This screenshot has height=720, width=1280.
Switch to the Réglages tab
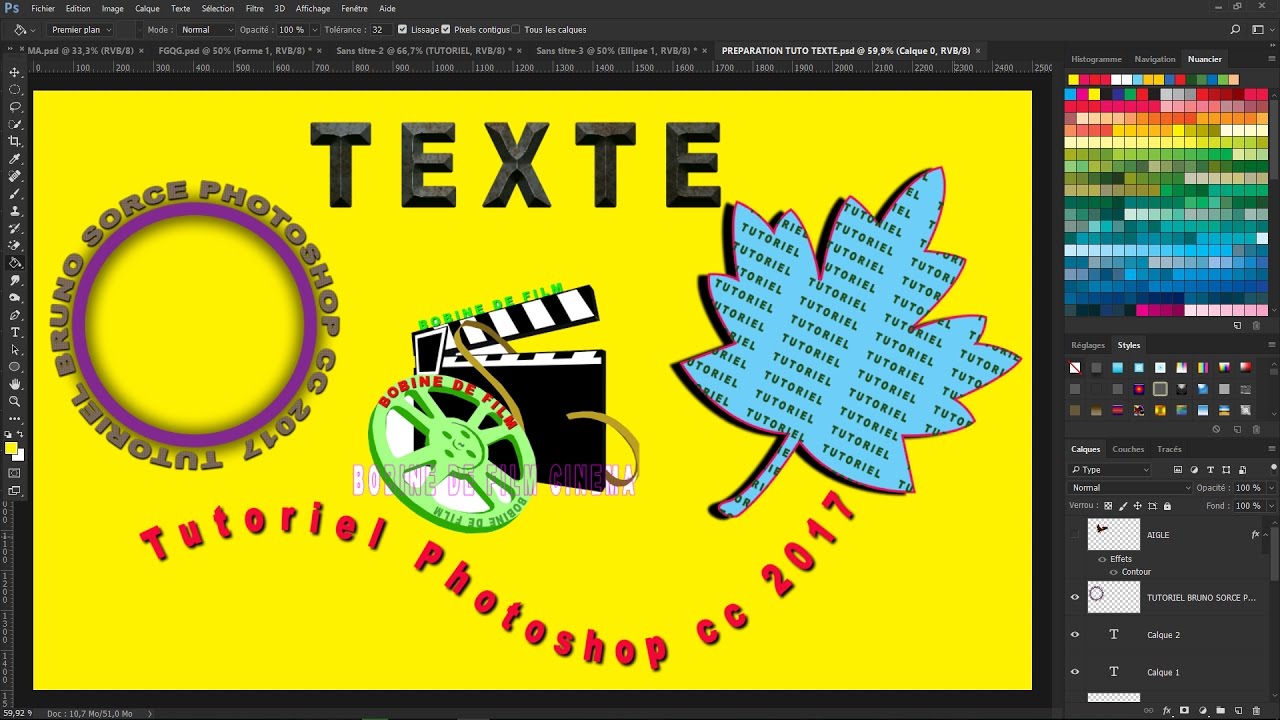click(x=1088, y=345)
